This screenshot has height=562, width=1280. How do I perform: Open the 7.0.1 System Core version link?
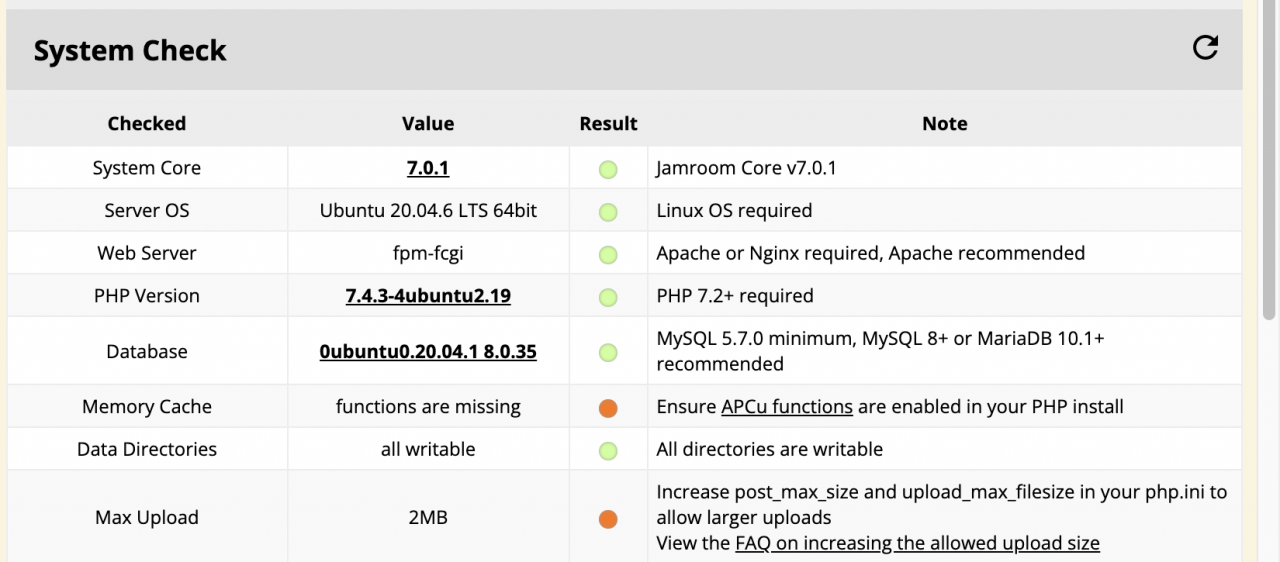pos(428,168)
